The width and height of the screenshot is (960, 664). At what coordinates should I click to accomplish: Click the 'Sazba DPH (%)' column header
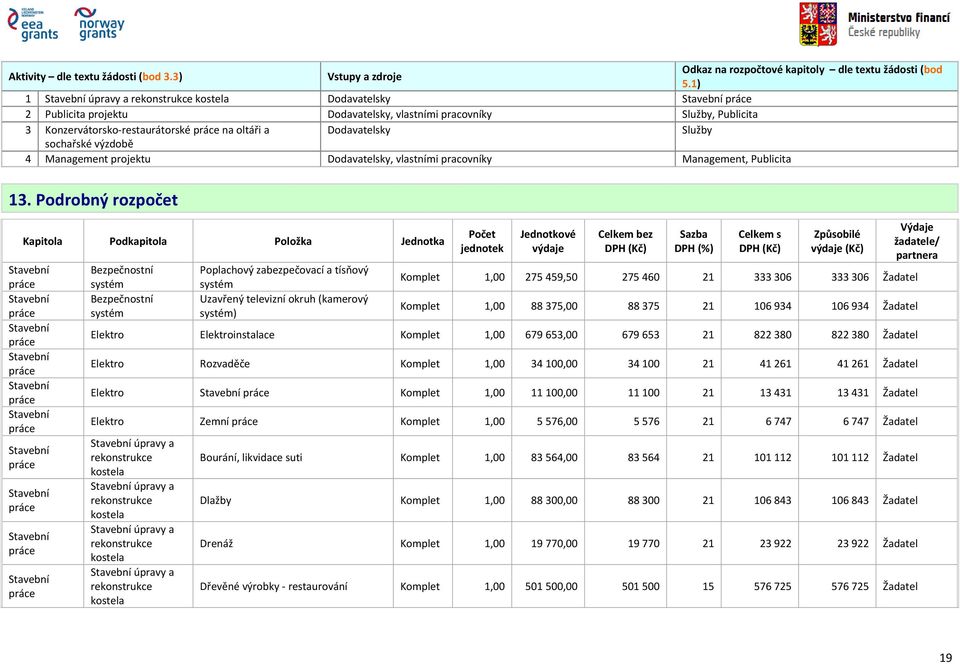[693, 241]
